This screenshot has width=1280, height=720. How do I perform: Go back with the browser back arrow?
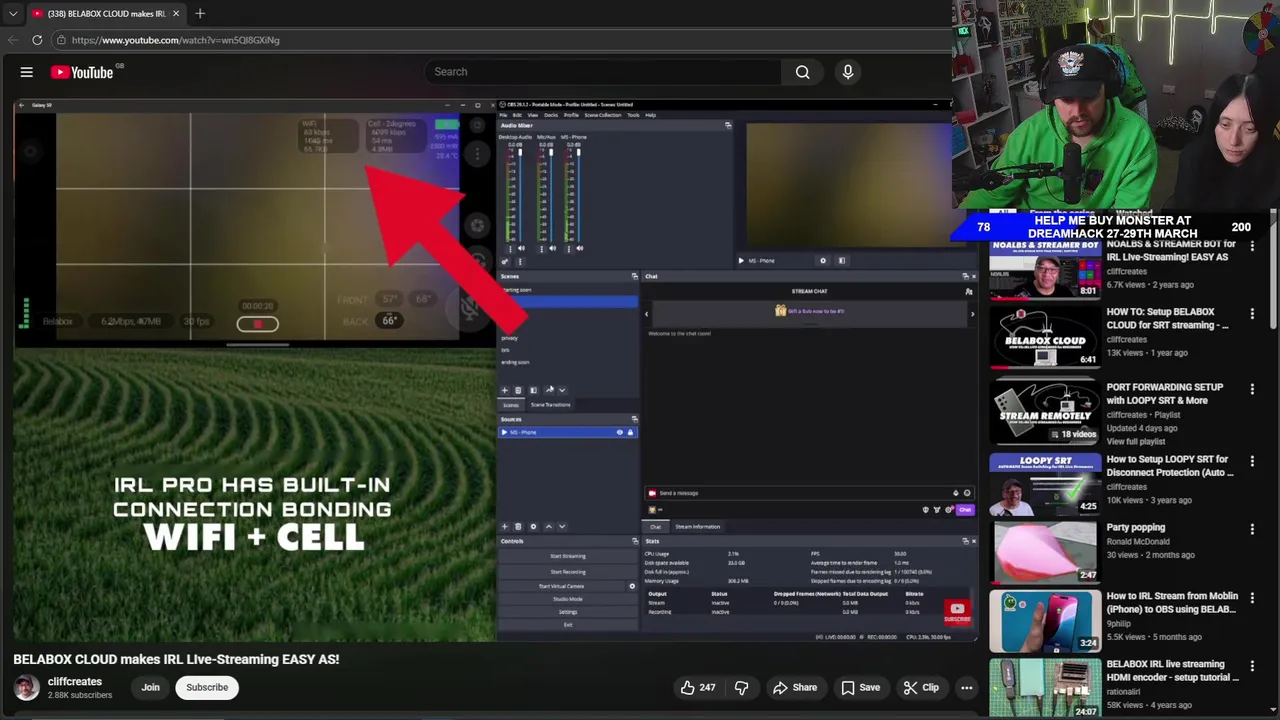click(12, 40)
